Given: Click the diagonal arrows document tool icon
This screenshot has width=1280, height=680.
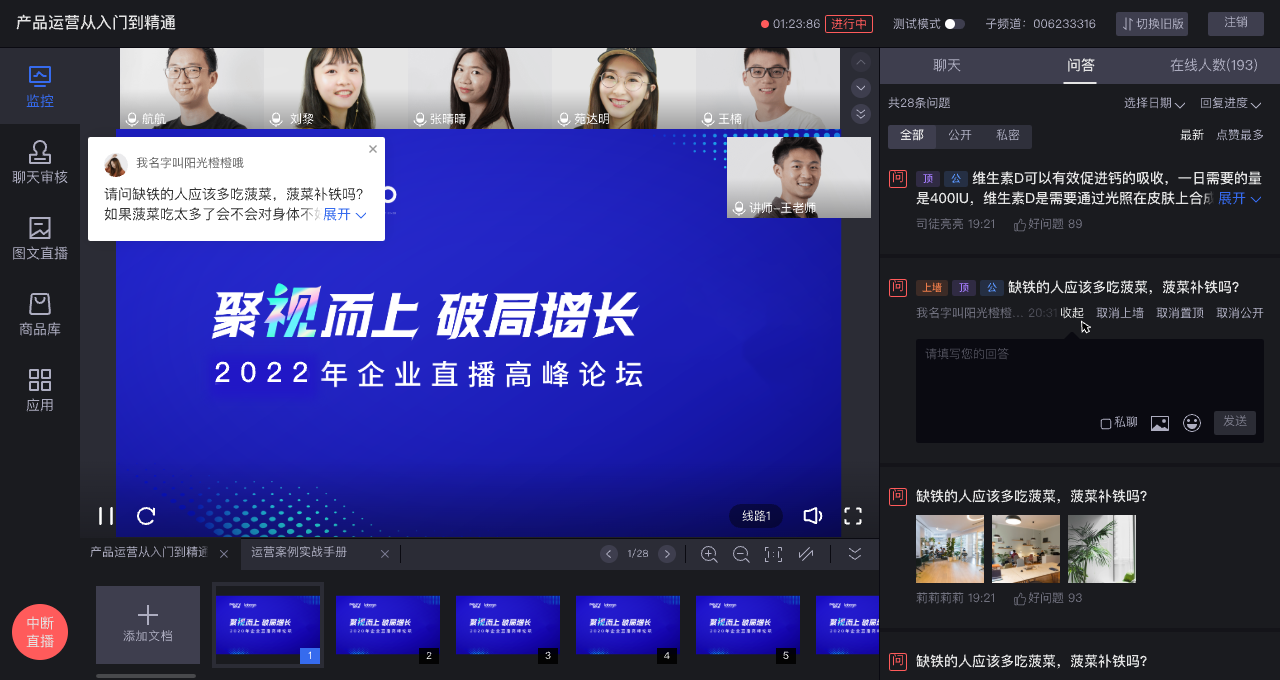Looking at the screenshot, I should coord(805,554).
